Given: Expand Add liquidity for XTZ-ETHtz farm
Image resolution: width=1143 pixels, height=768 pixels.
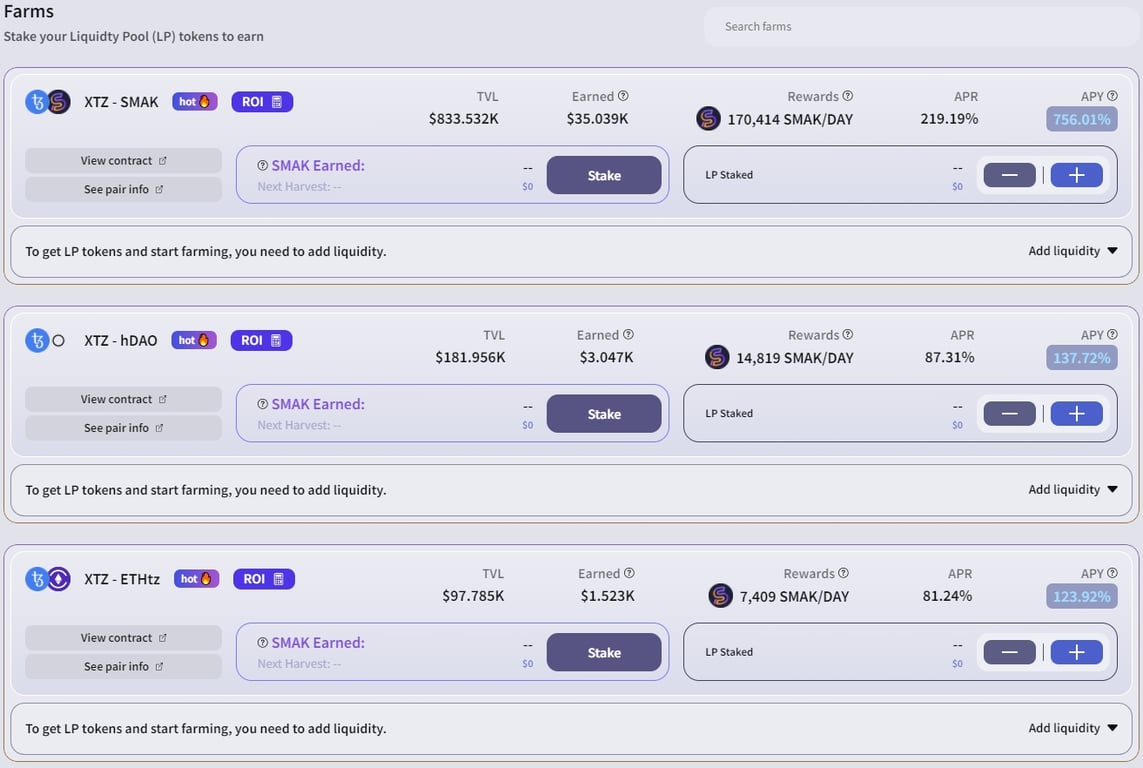Looking at the screenshot, I should 1072,728.
